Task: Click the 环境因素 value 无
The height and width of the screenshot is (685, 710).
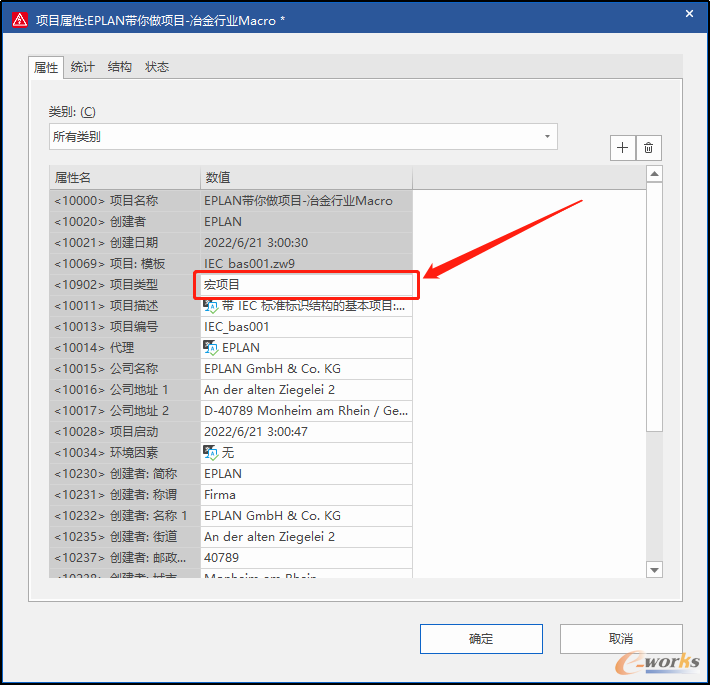Action: point(307,453)
